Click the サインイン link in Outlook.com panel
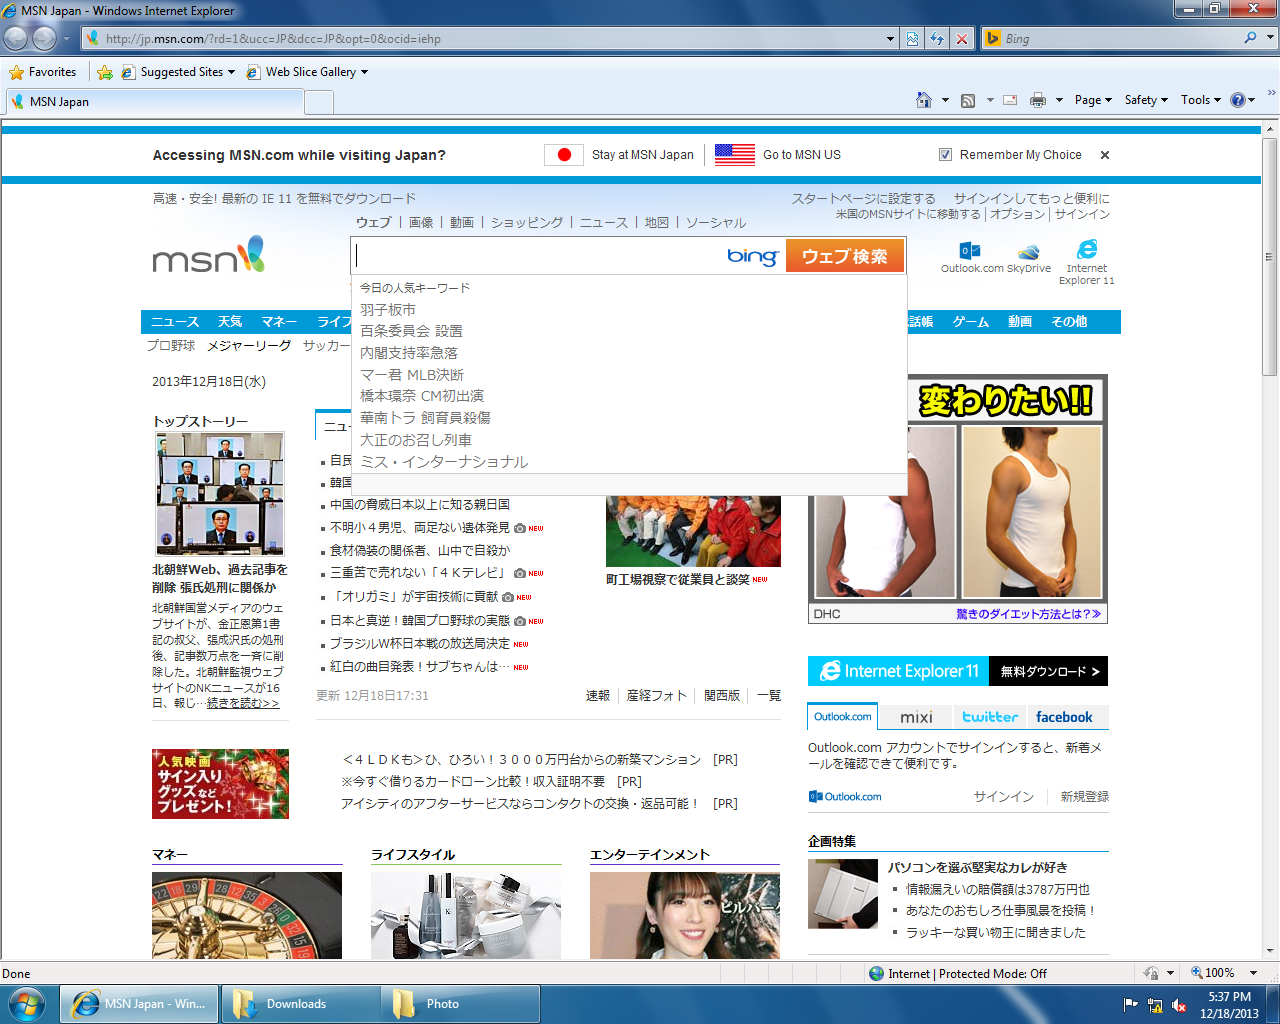This screenshot has height=1024, width=1280. (1004, 797)
